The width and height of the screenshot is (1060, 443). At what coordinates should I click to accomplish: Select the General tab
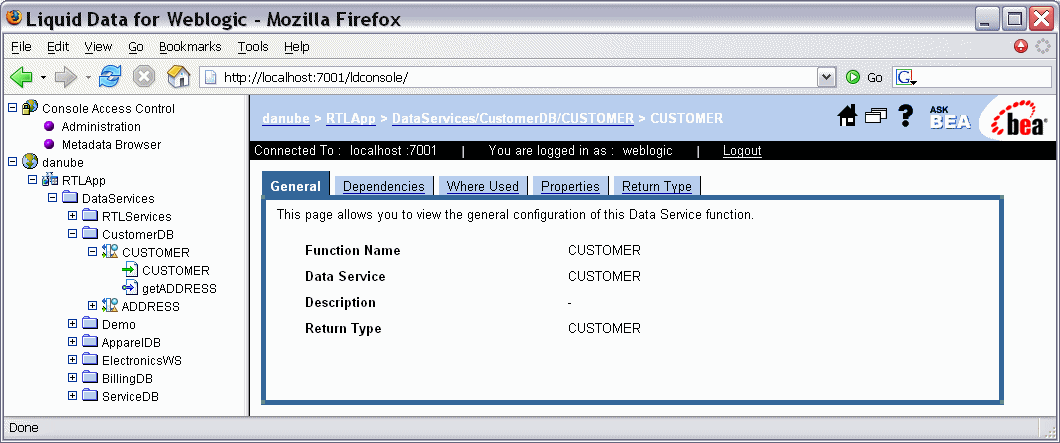295,186
